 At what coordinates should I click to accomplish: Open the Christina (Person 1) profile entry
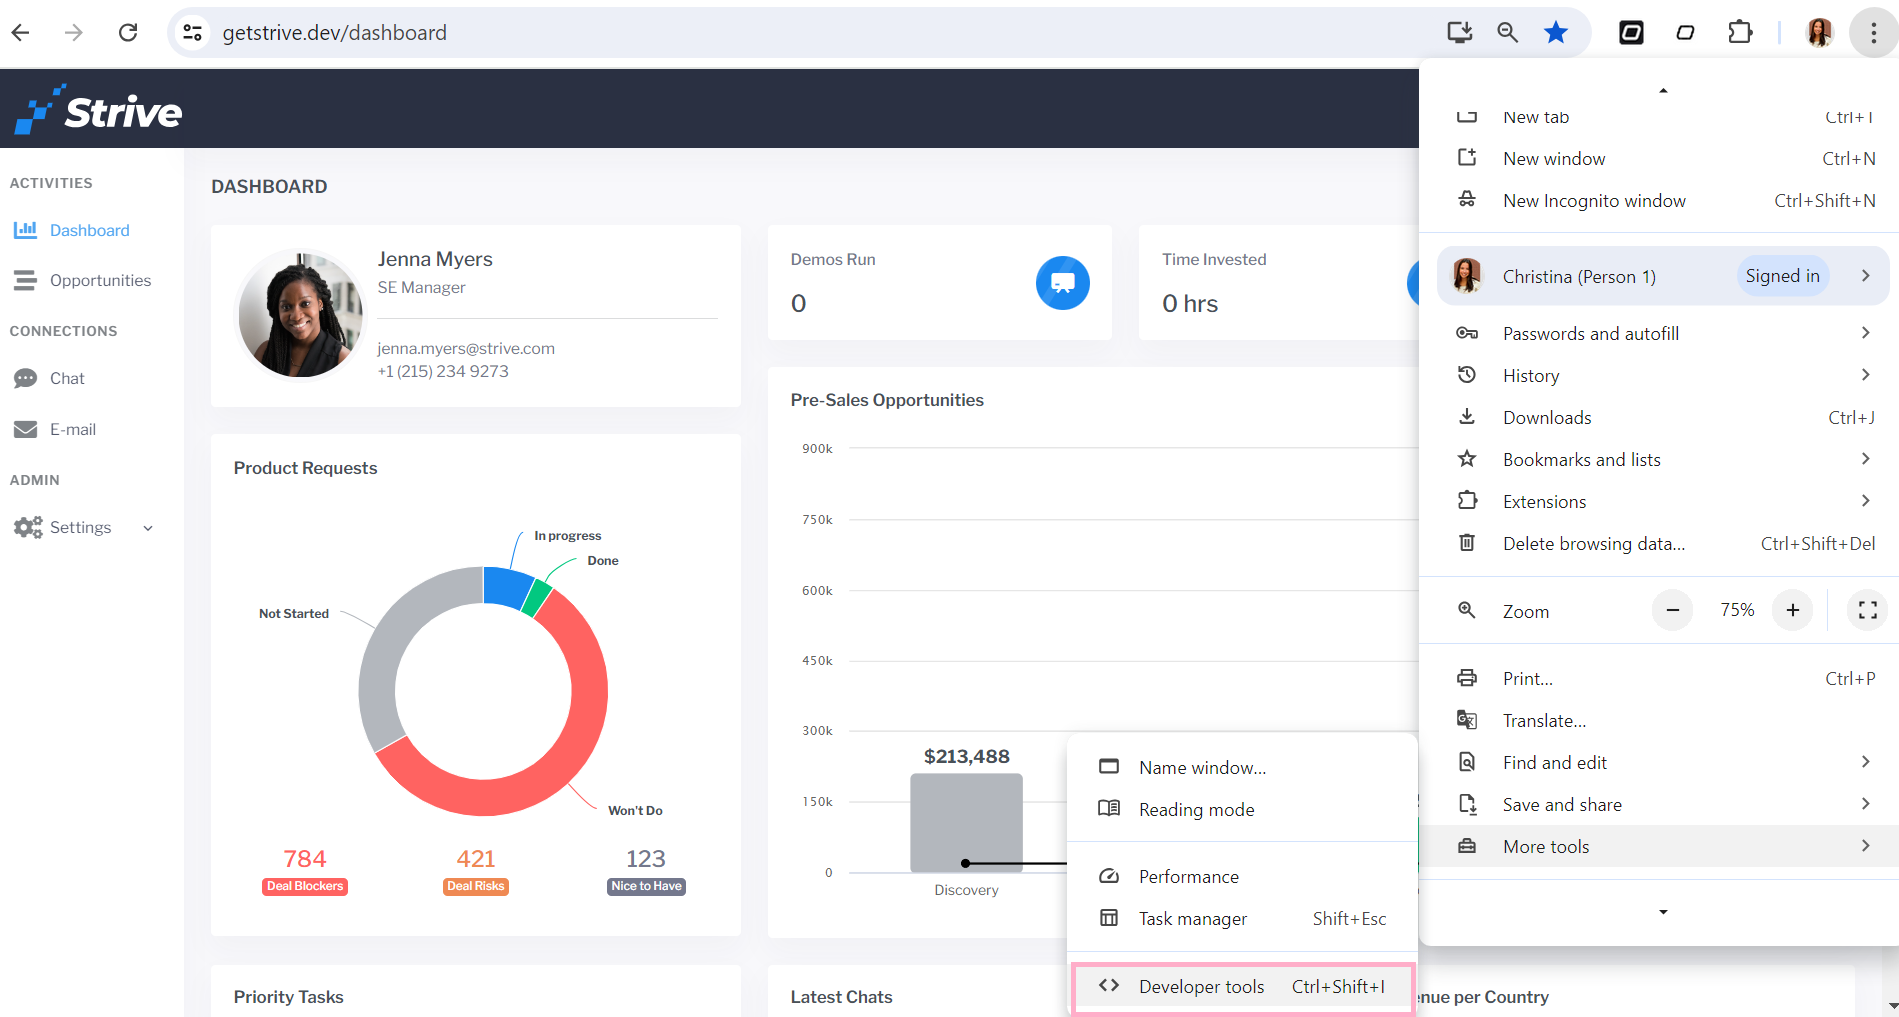(1662, 276)
